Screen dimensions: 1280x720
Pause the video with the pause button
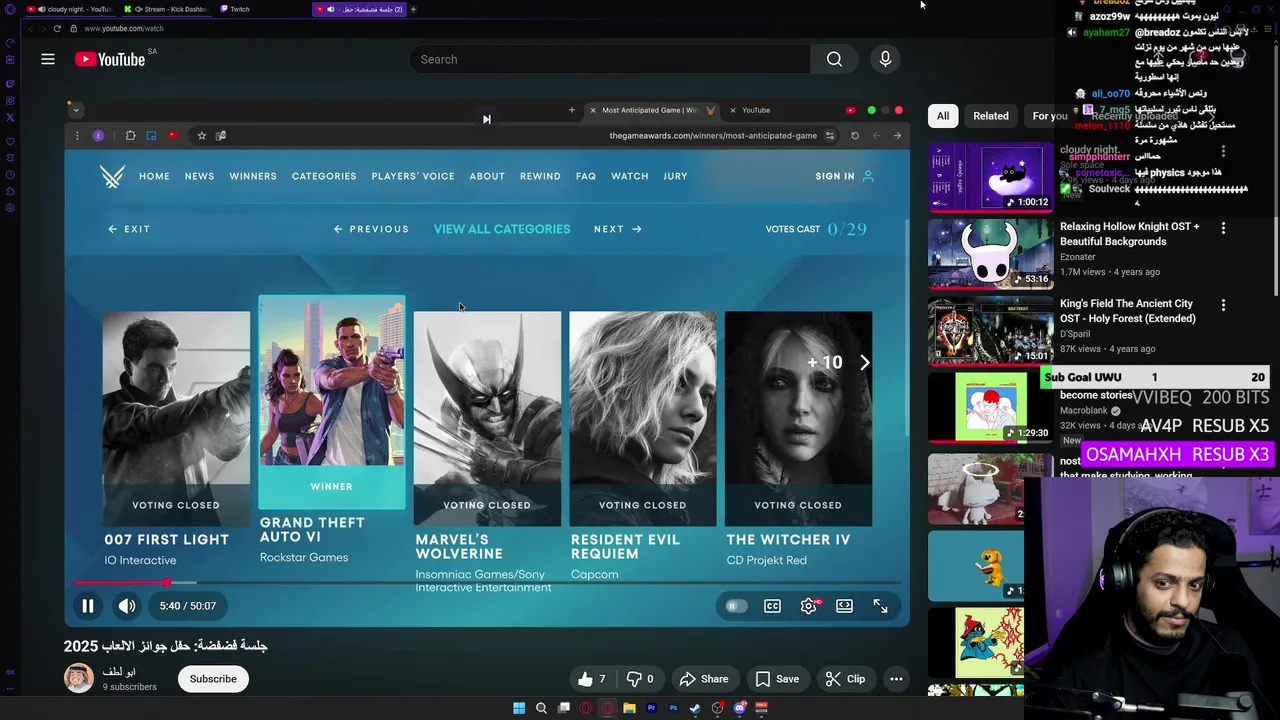click(88, 606)
